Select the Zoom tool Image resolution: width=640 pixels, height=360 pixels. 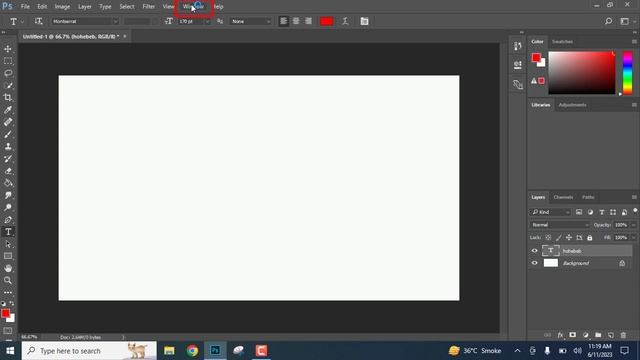8,280
